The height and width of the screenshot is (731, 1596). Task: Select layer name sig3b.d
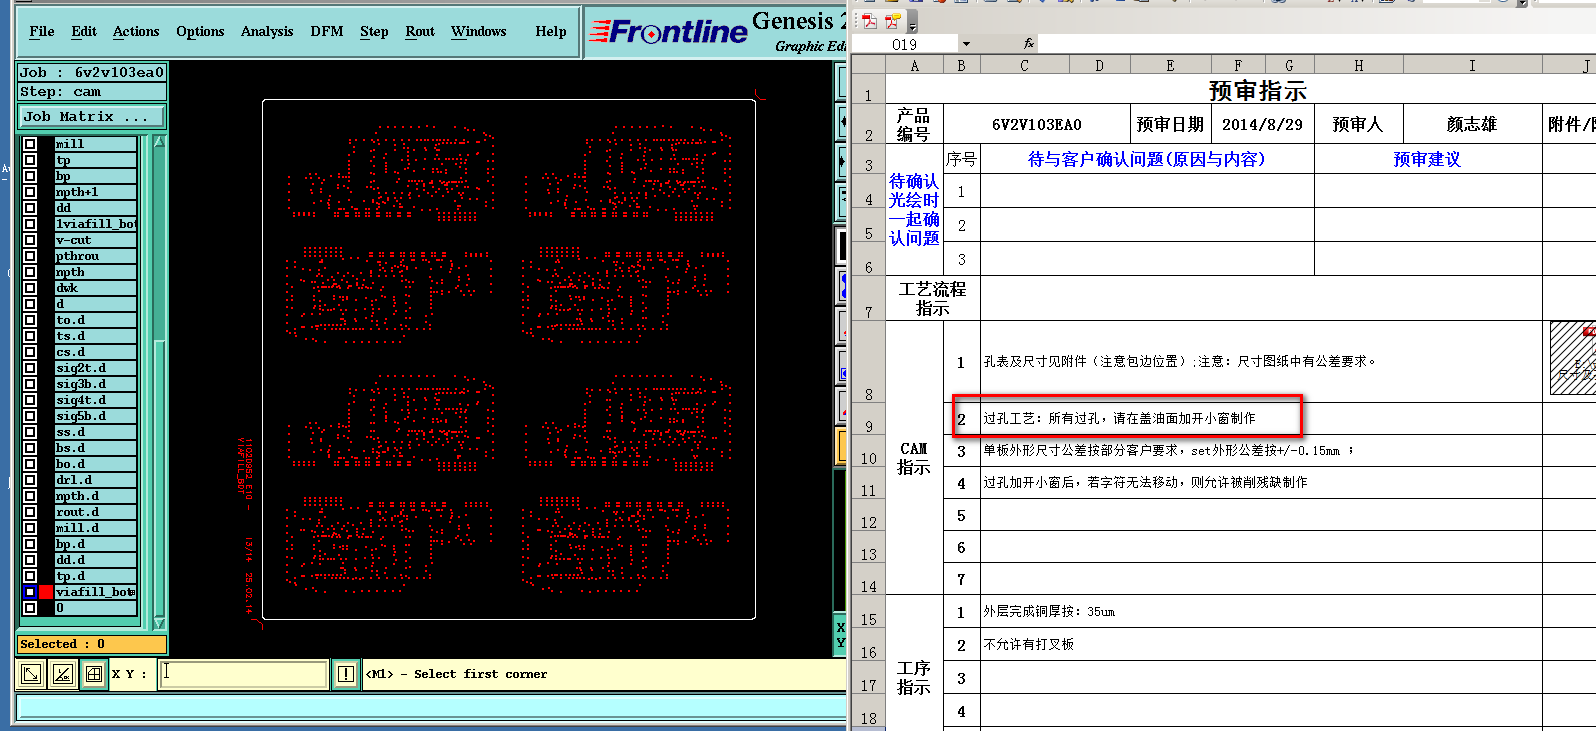click(x=96, y=384)
